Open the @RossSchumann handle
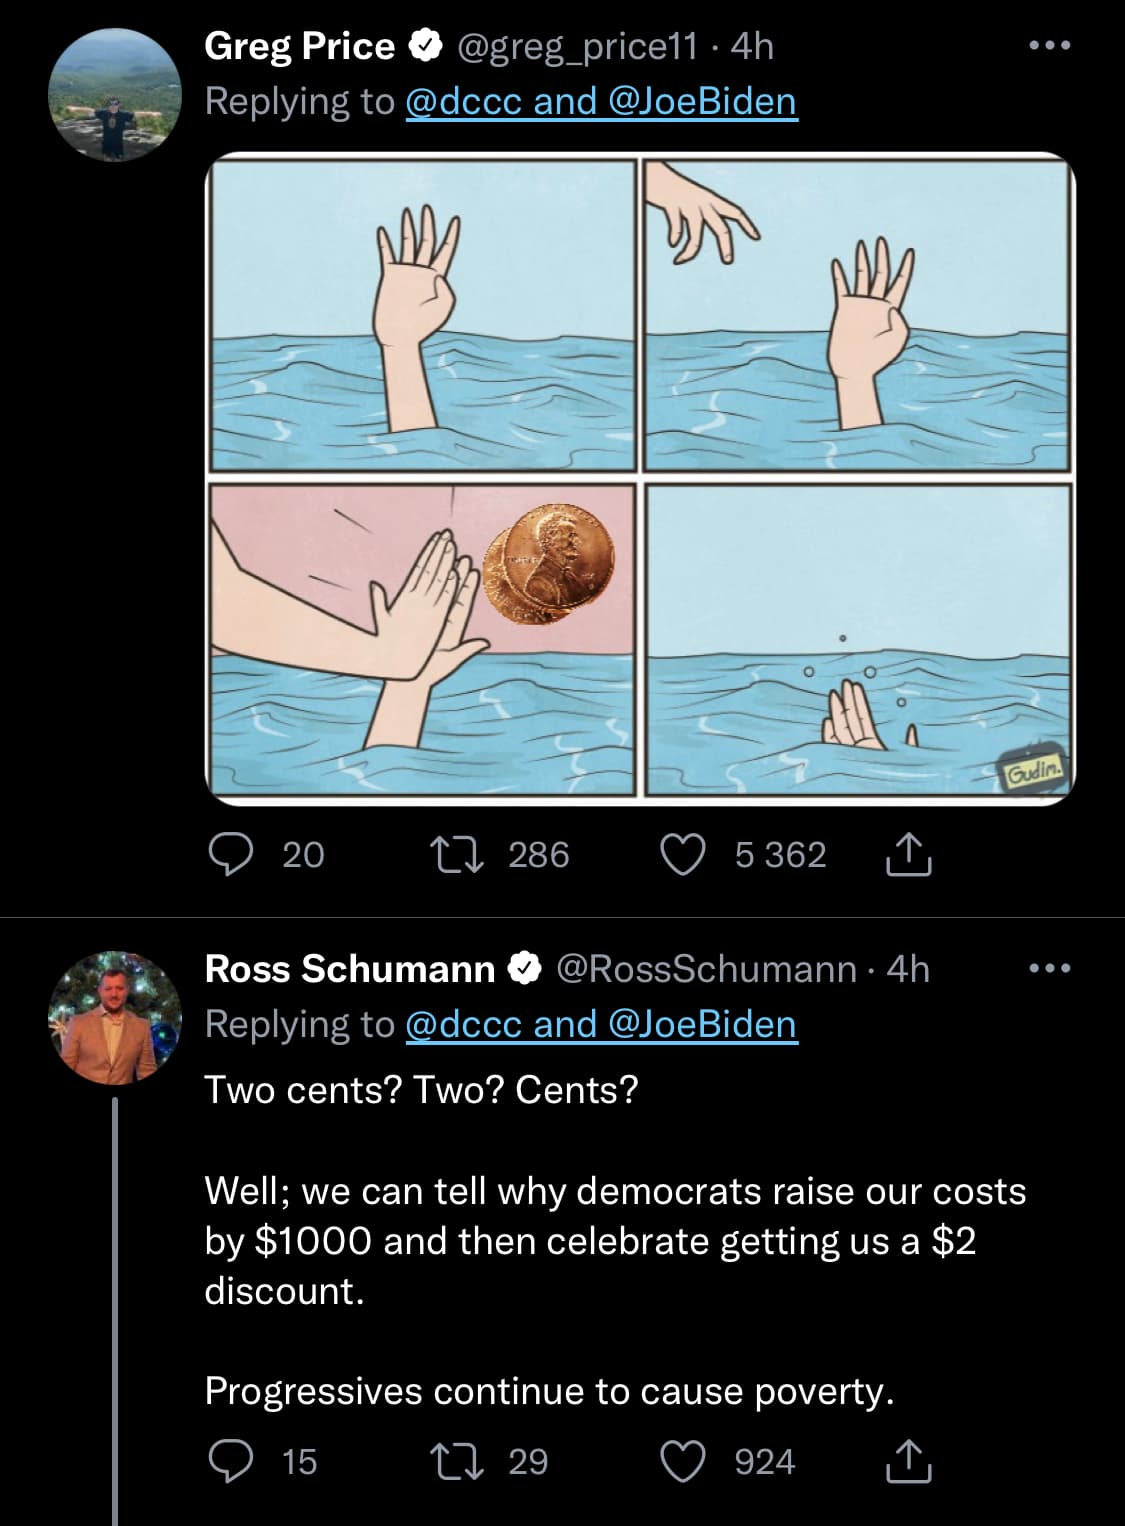 pyautogui.click(x=705, y=968)
